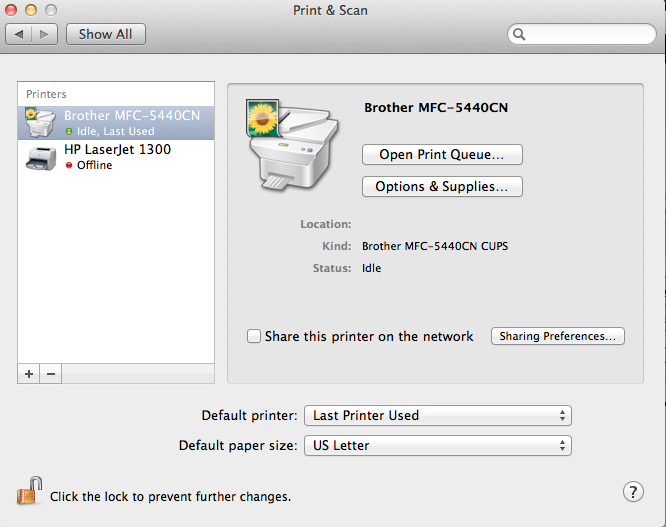
Task: Focus the System Preferences search field
Action: point(582,34)
